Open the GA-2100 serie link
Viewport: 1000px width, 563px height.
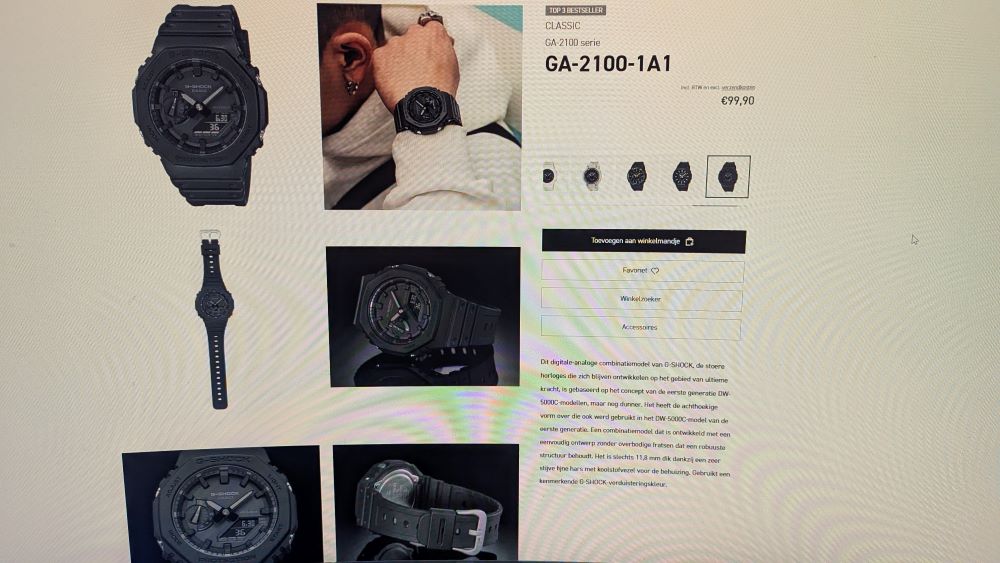(573, 43)
